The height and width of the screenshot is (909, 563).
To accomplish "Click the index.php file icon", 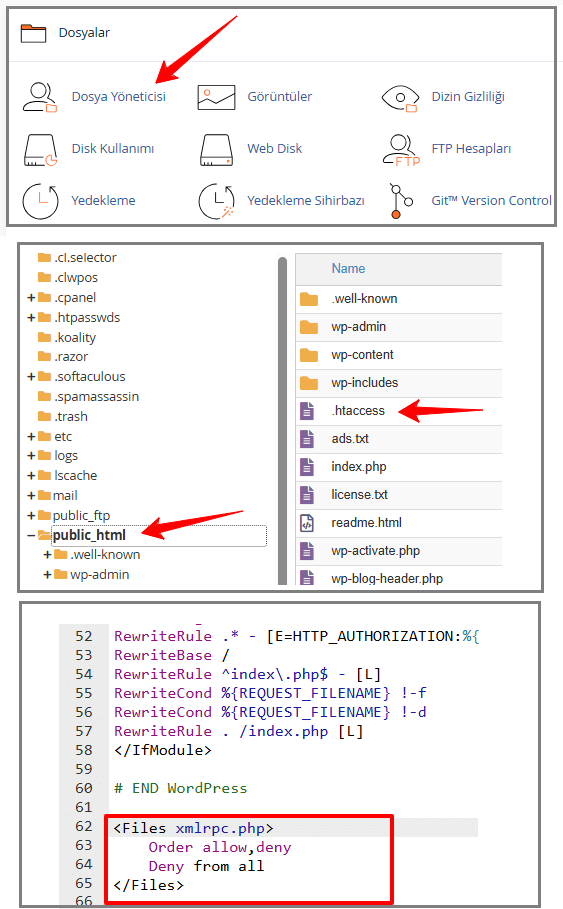I will 307,467.
